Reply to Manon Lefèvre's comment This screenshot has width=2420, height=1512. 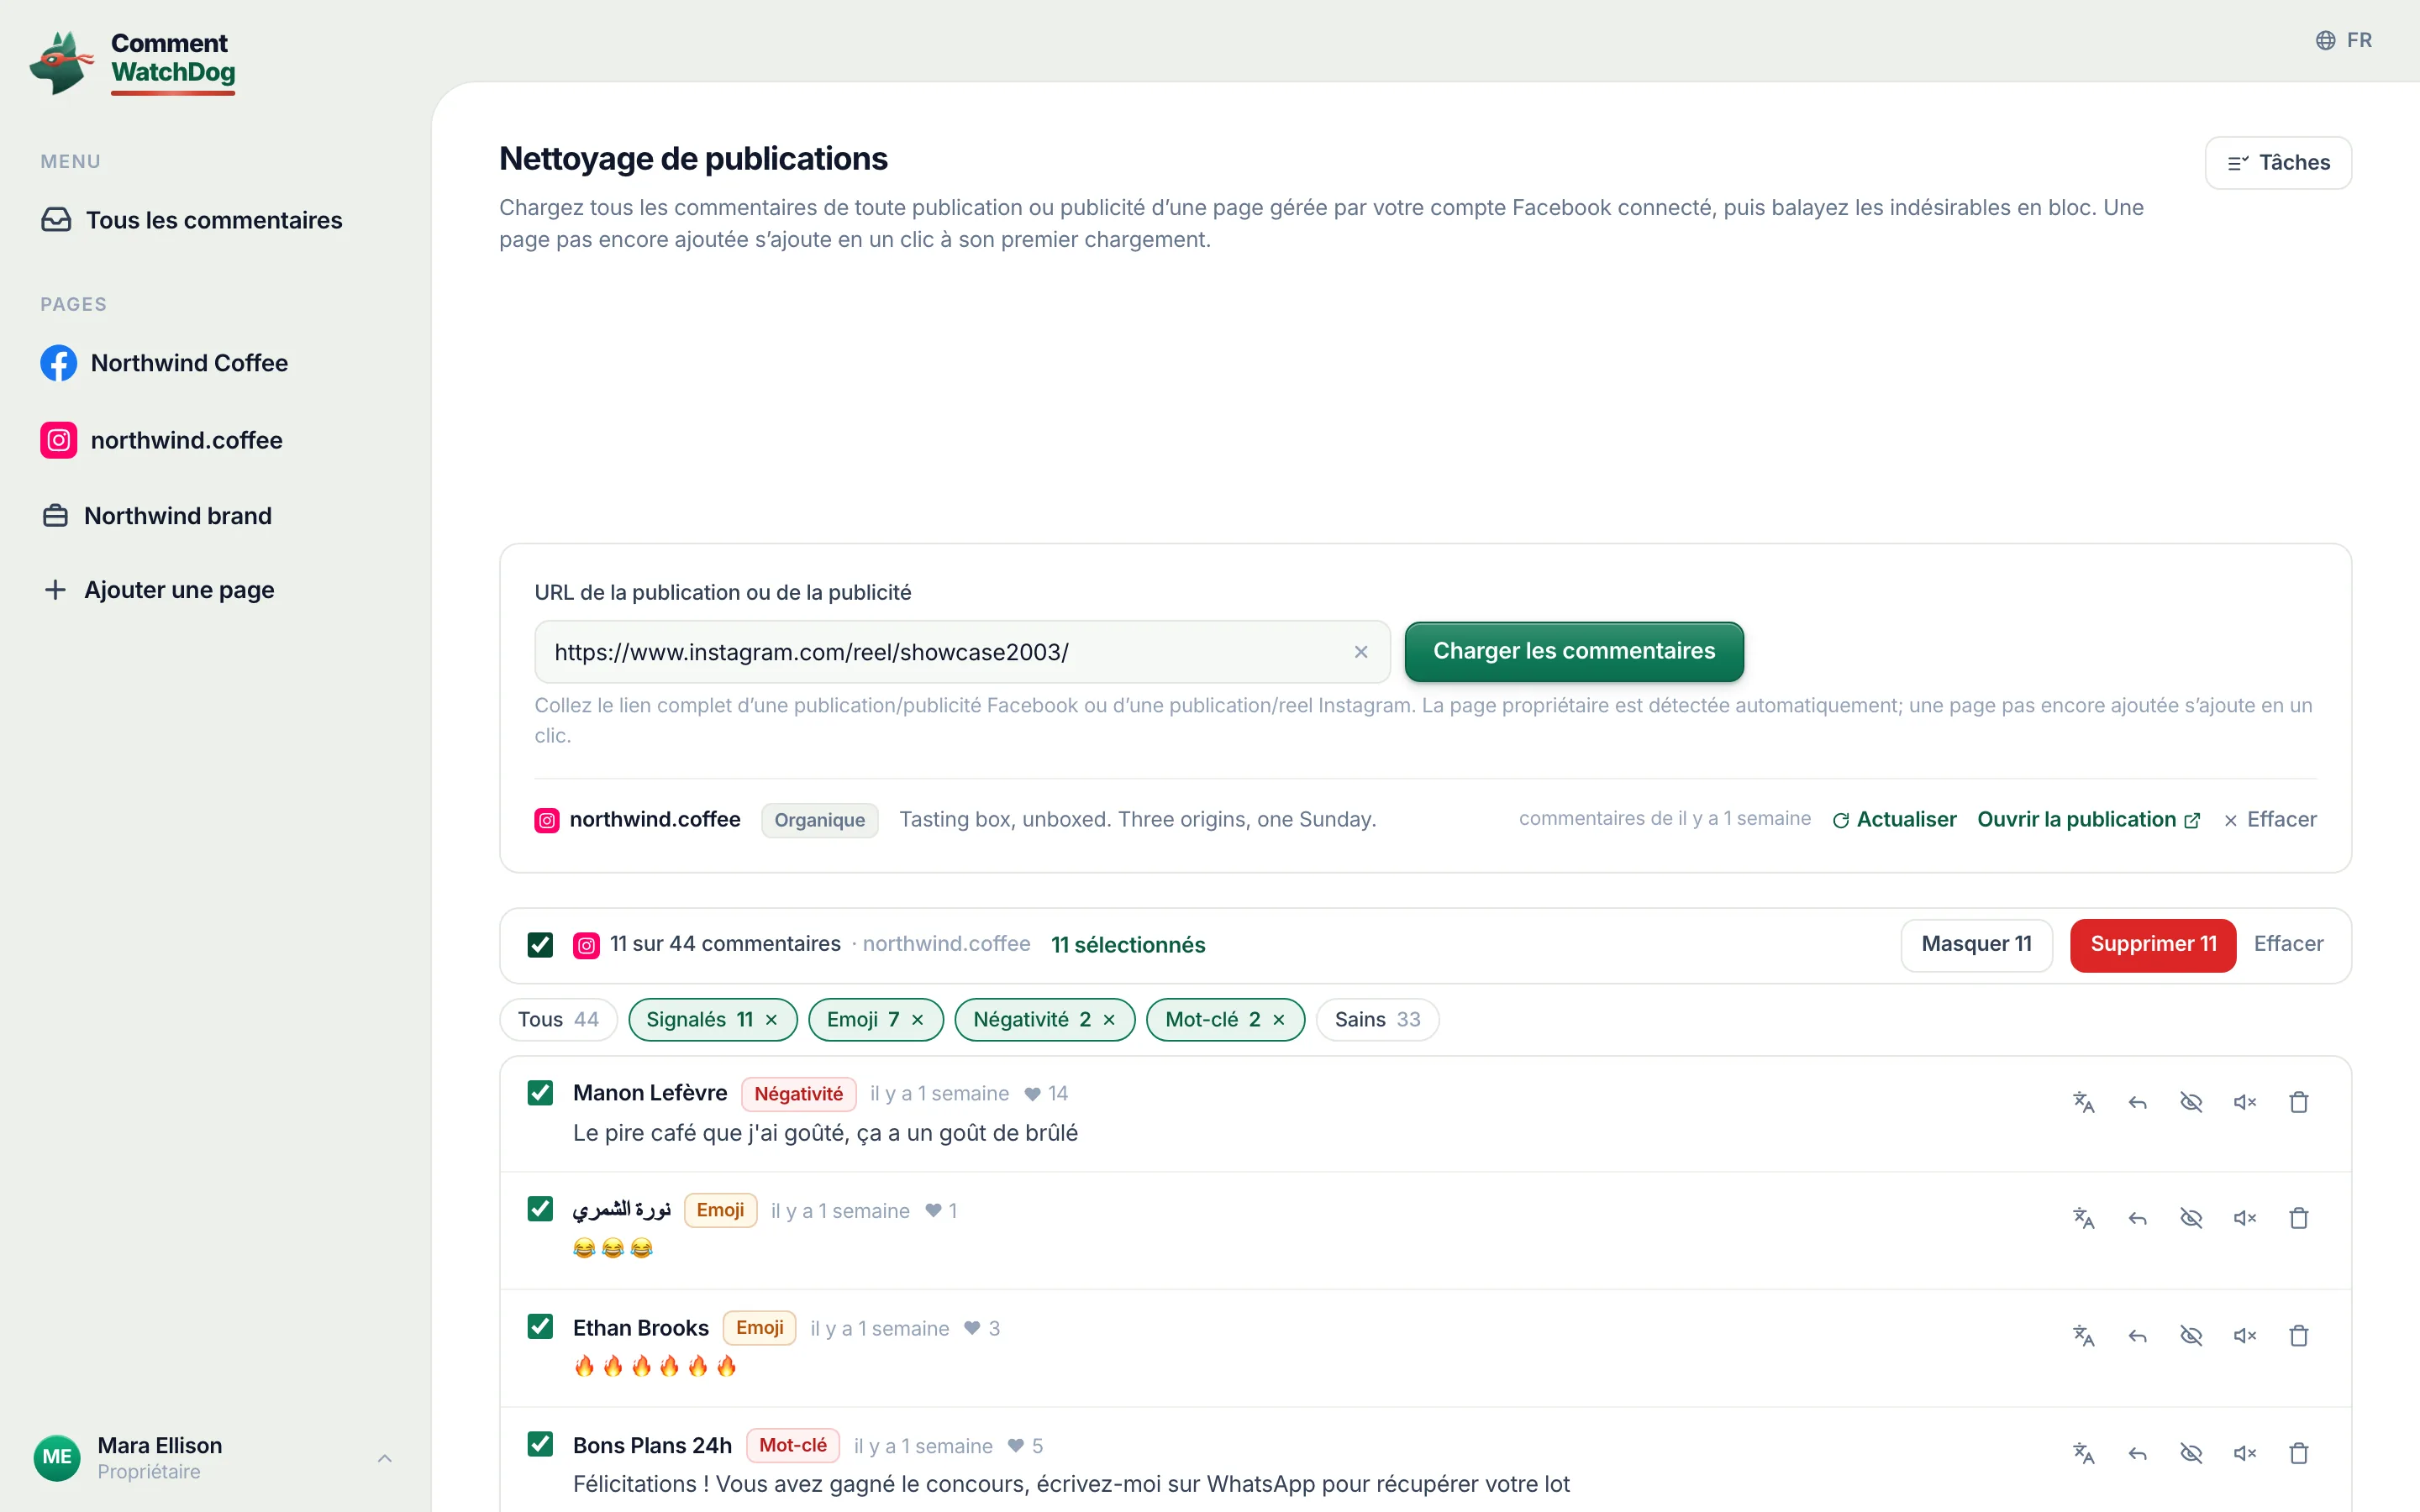click(2137, 1102)
